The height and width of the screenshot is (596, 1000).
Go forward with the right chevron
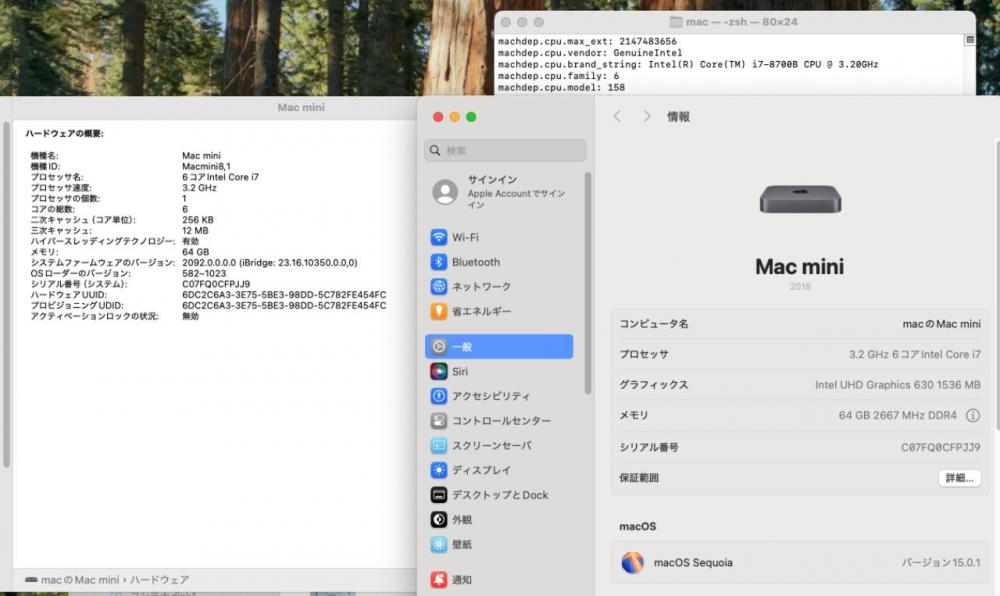[x=647, y=116]
